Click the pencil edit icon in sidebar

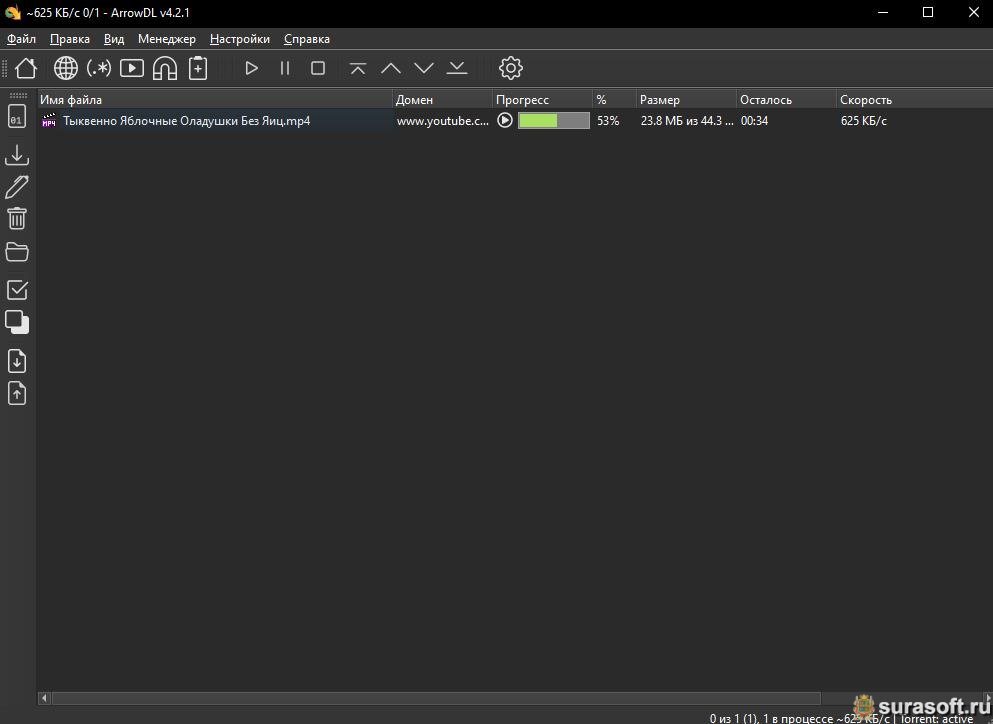pos(17,187)
